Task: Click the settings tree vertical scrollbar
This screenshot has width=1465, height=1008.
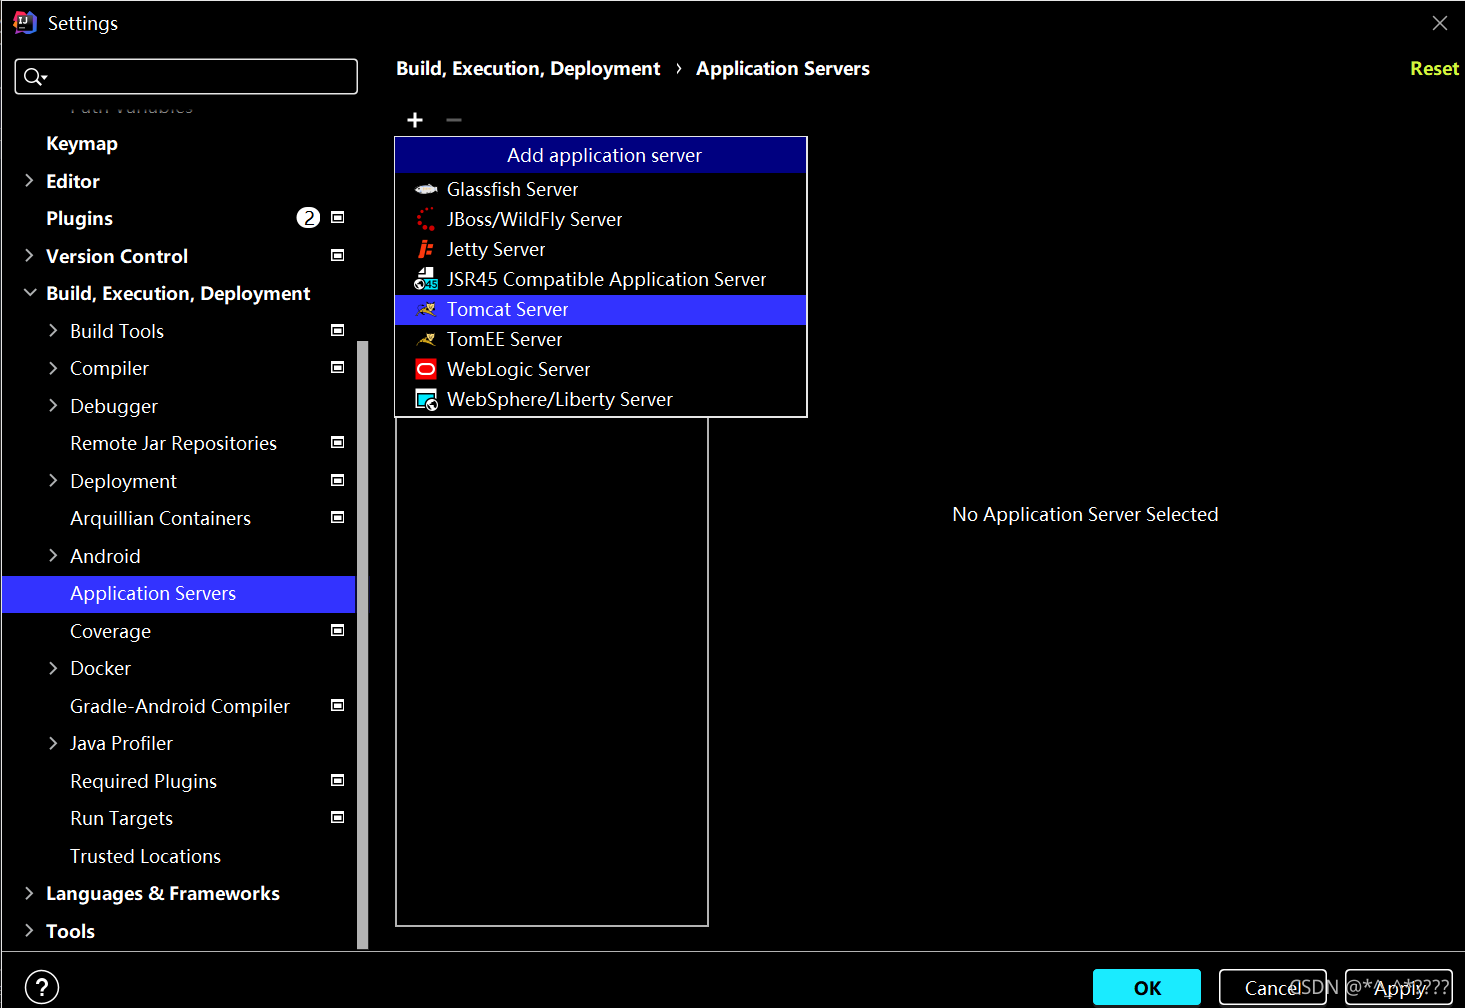Action: point(363,644)
